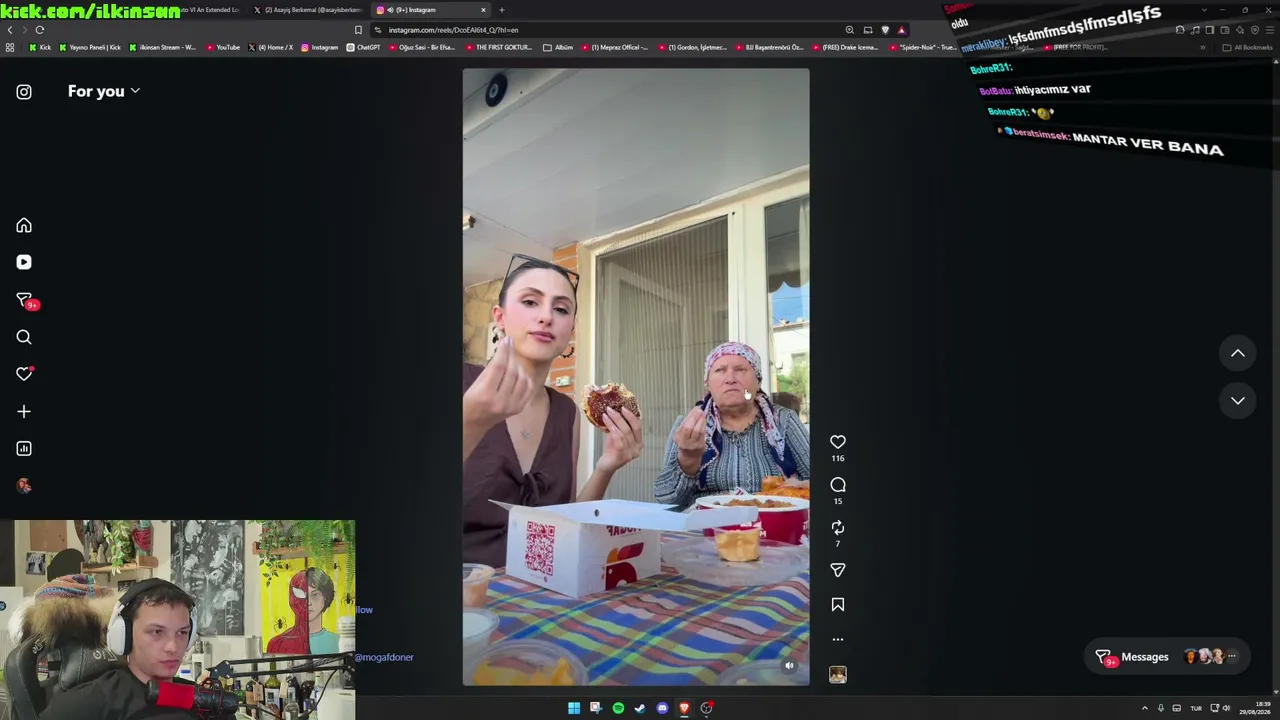Open Discord from the taskbar
The image size is (1280, 720).
662,708
